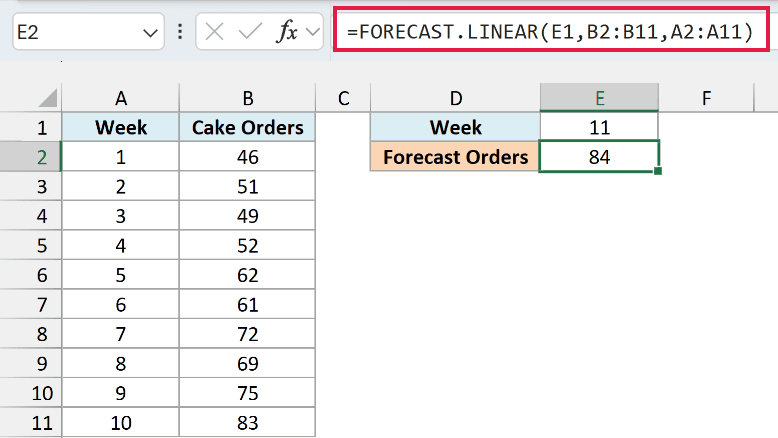Select the cell with cake orders 83
Screen dimensions: 778x438
(248, 423)
